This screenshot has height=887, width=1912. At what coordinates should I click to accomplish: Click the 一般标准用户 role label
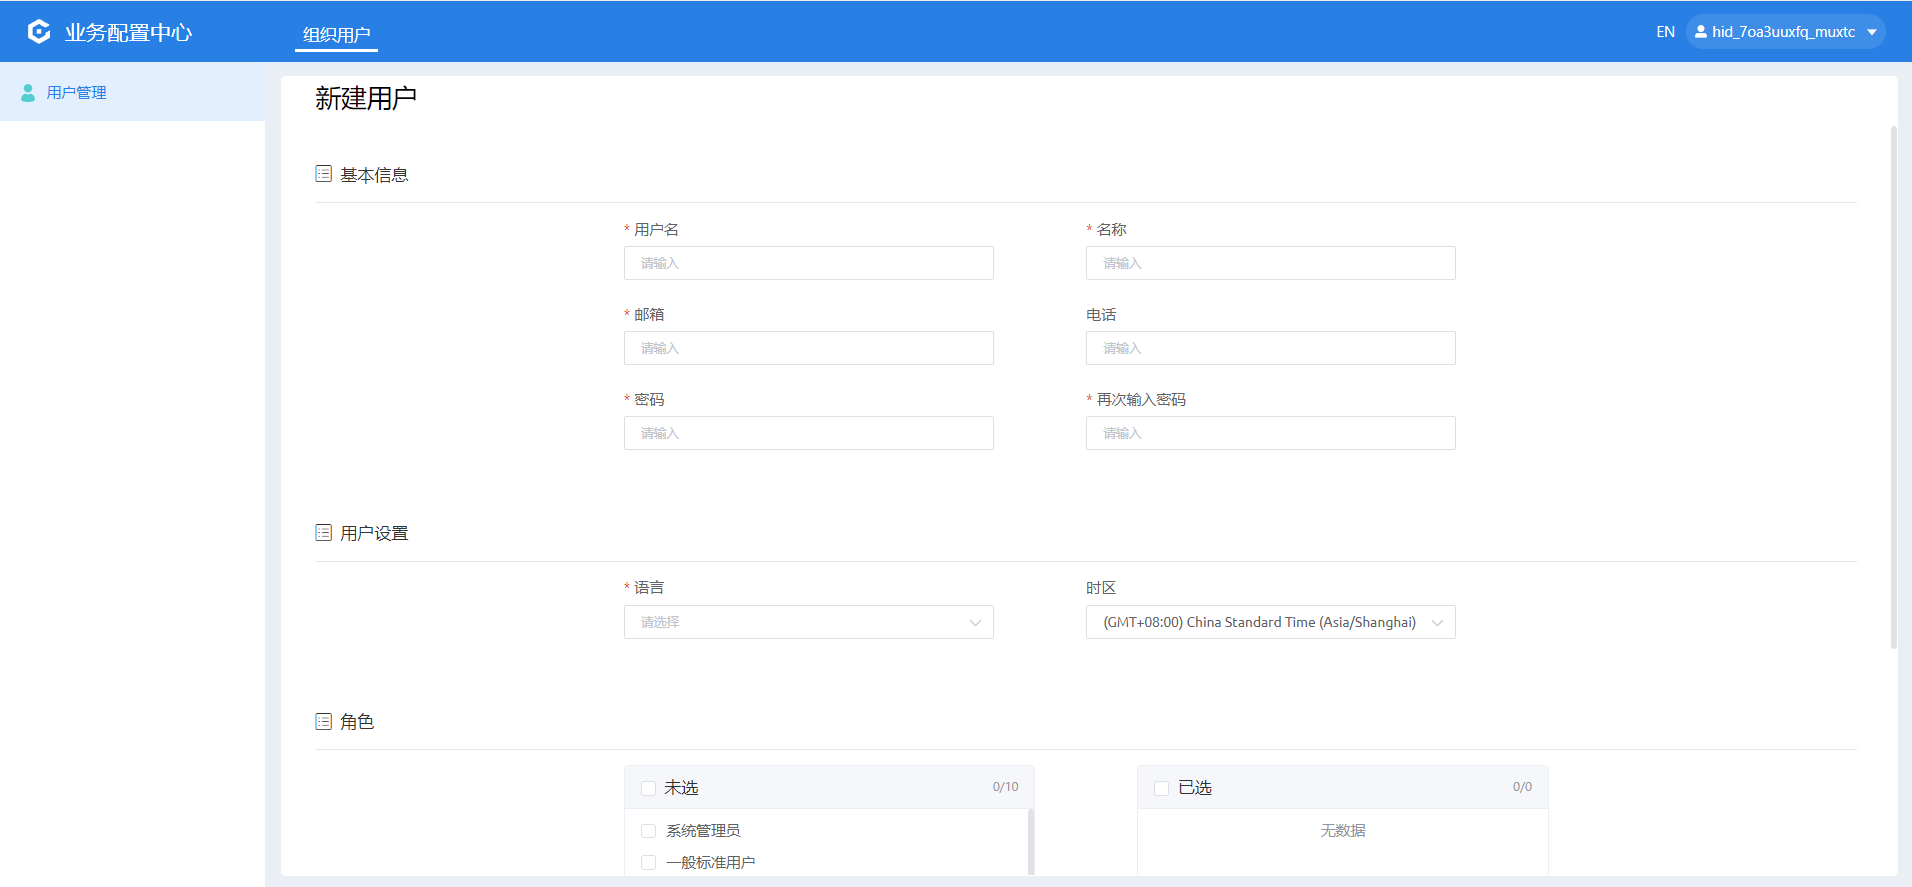711,863
